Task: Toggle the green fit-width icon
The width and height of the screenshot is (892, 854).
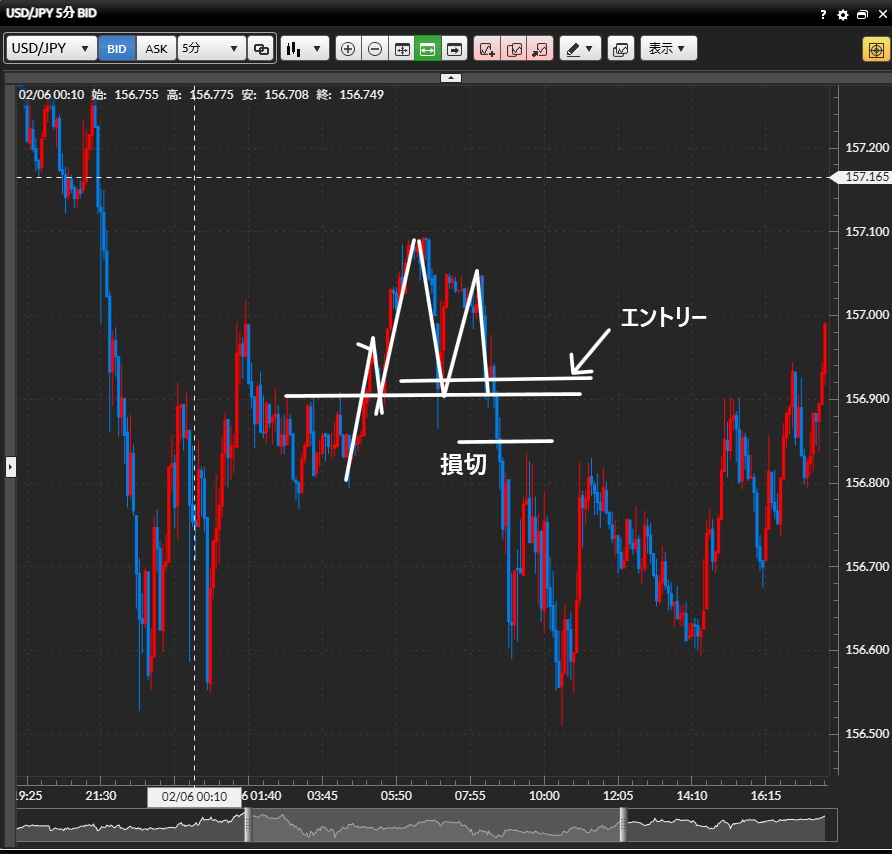Action: click(x=428, y=48)
